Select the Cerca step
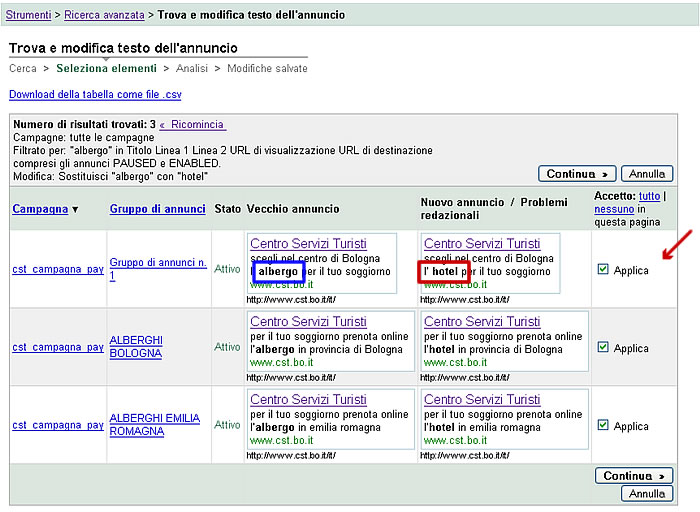700x512 pixels. tap(23, 68)
